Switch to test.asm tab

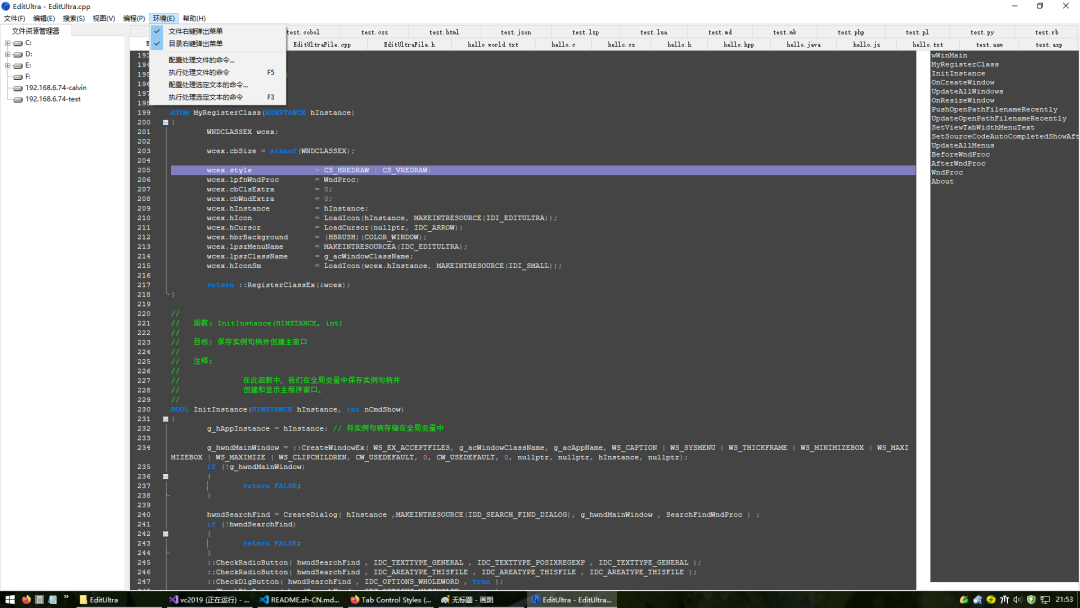(x=989, y=45)
